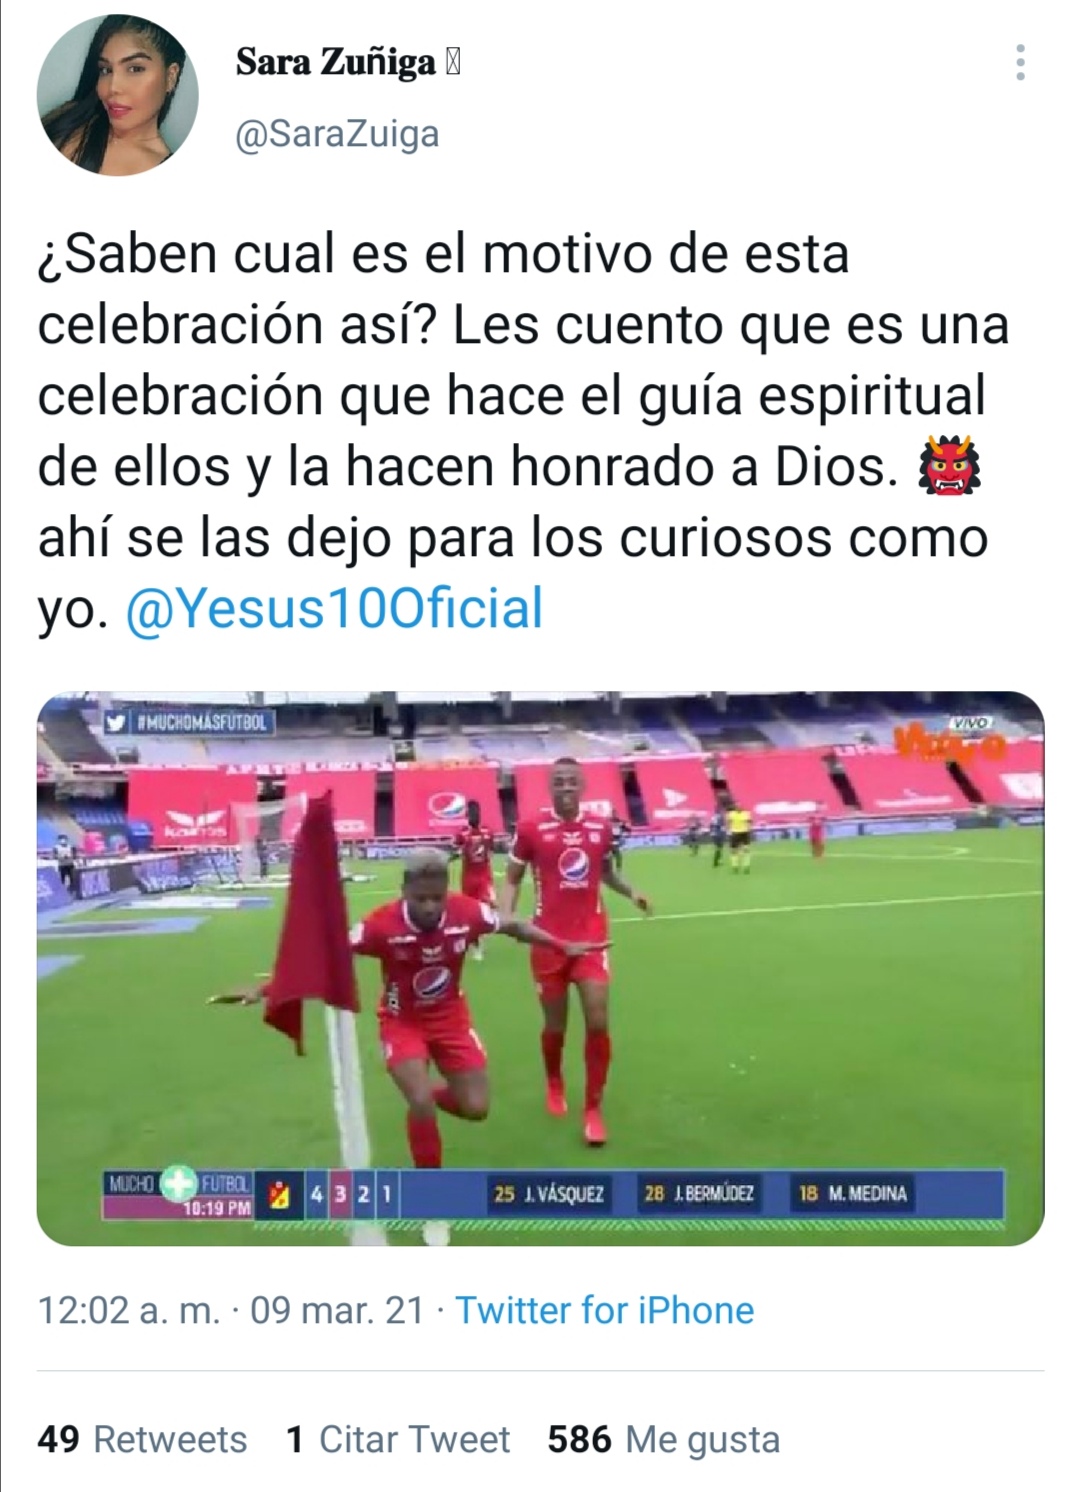This screenshot has width=1080, height=1492.
Task: Select the team crest icon on scoreboard
Action: 281,1196
